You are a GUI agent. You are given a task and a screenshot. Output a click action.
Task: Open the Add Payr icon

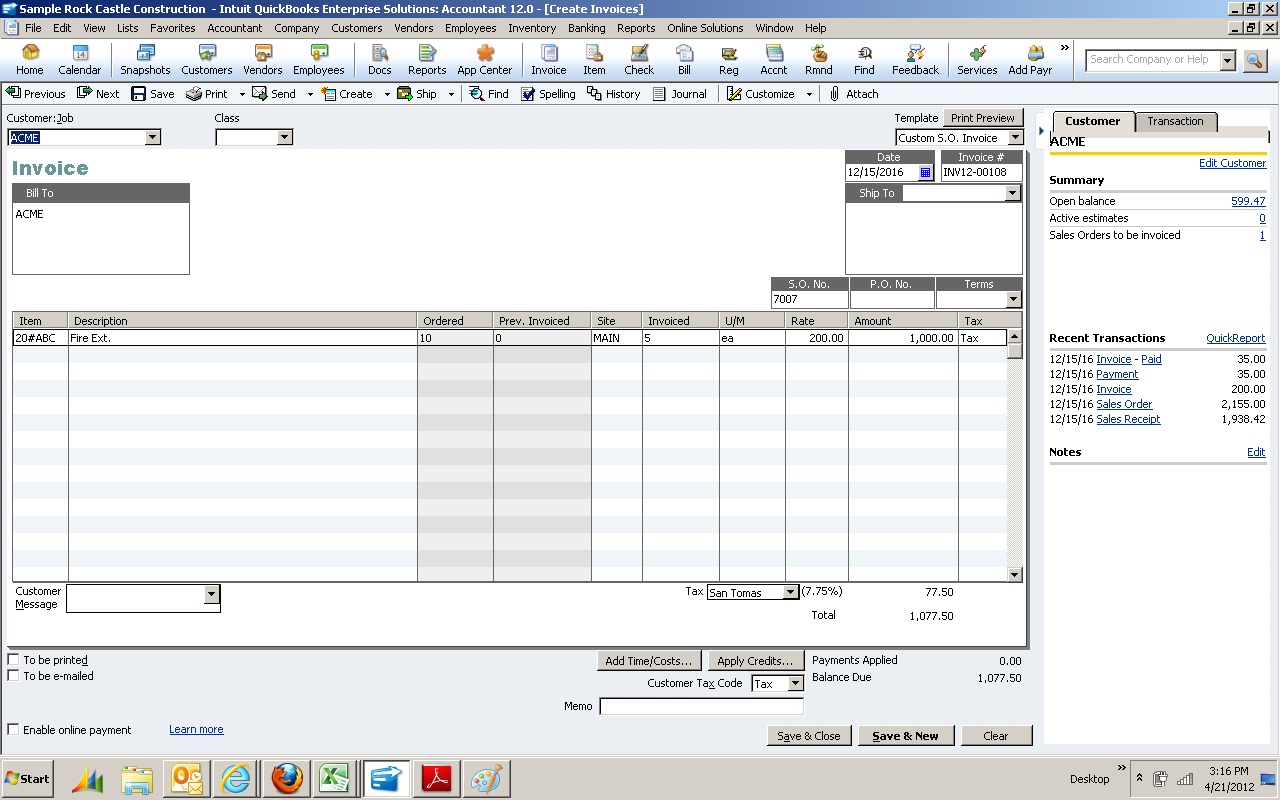point(1031,60)
